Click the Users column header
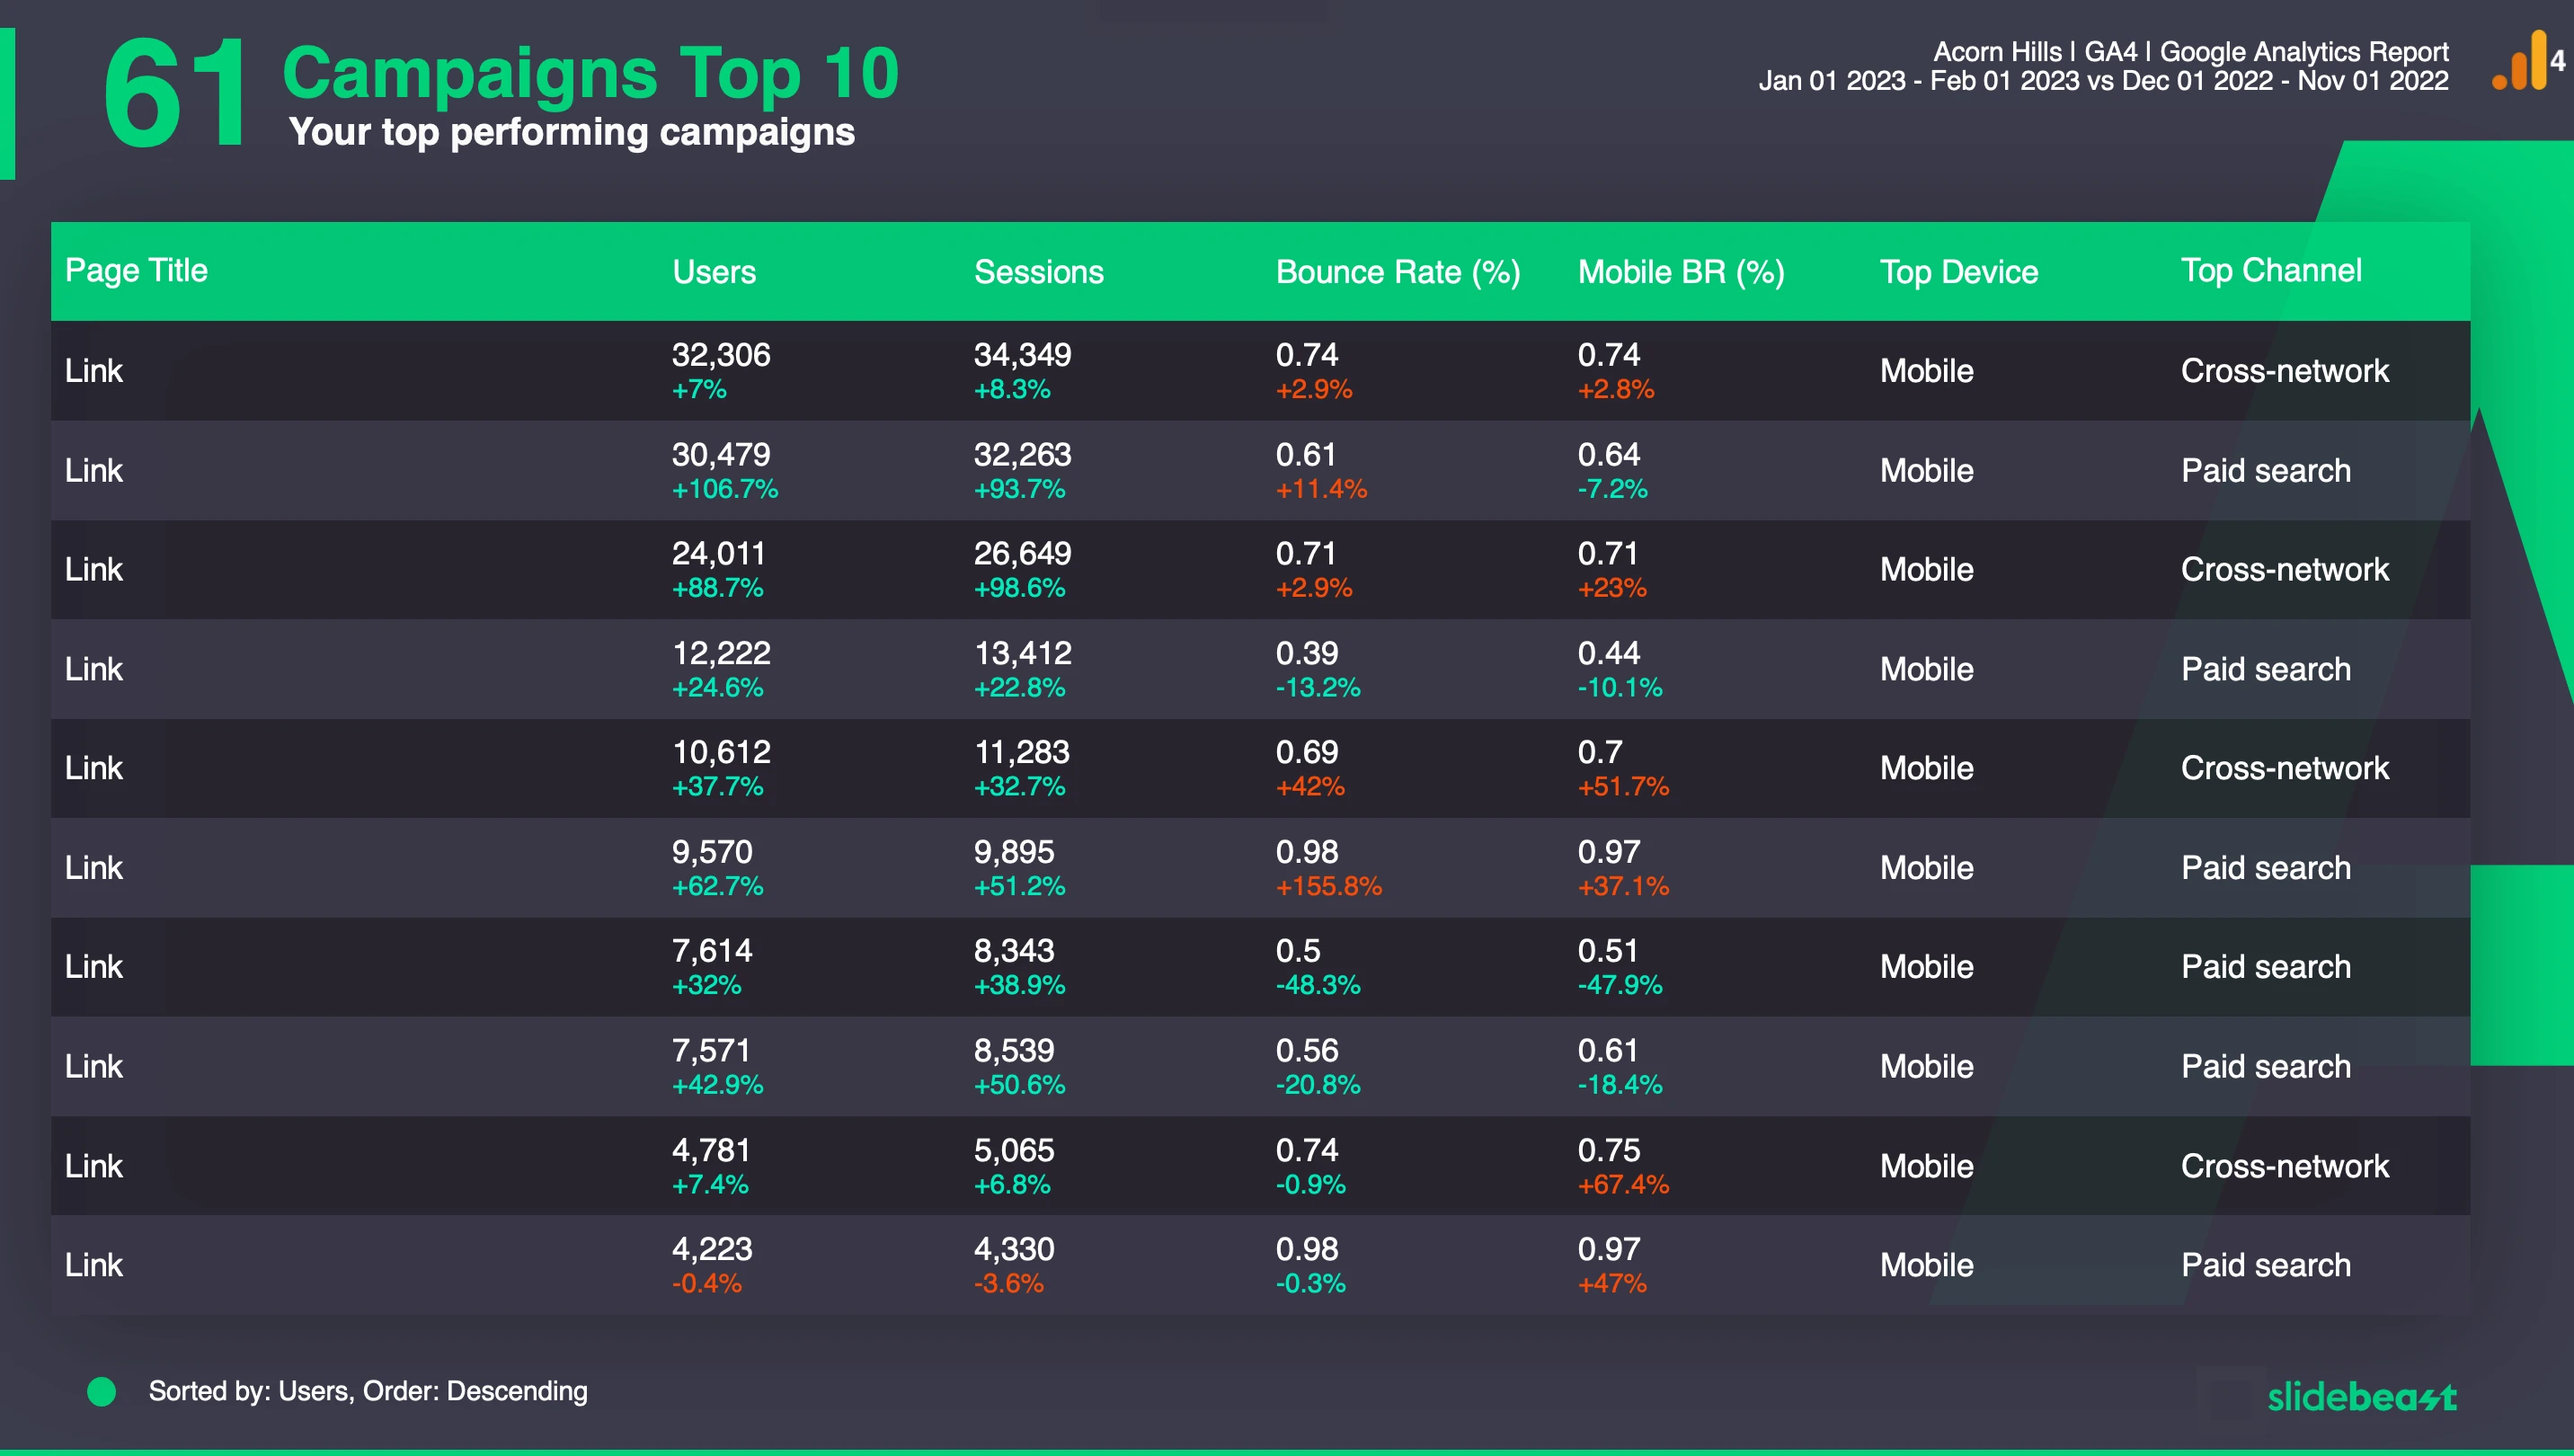This screenshot has height=1456, width=2574. click(714, 272)
